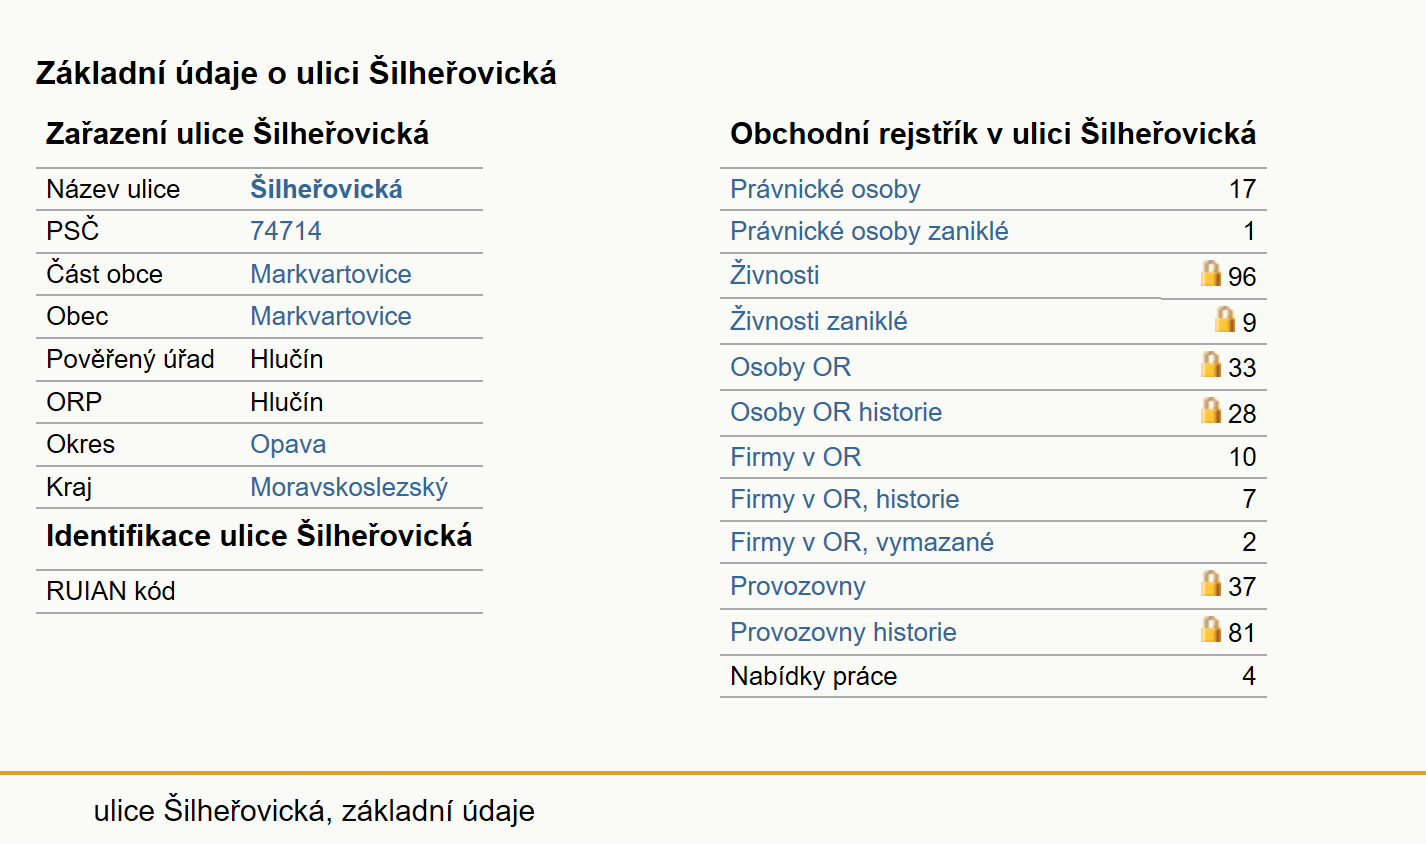Click the lock icon in Osoby OR row

pos(1211,364)
